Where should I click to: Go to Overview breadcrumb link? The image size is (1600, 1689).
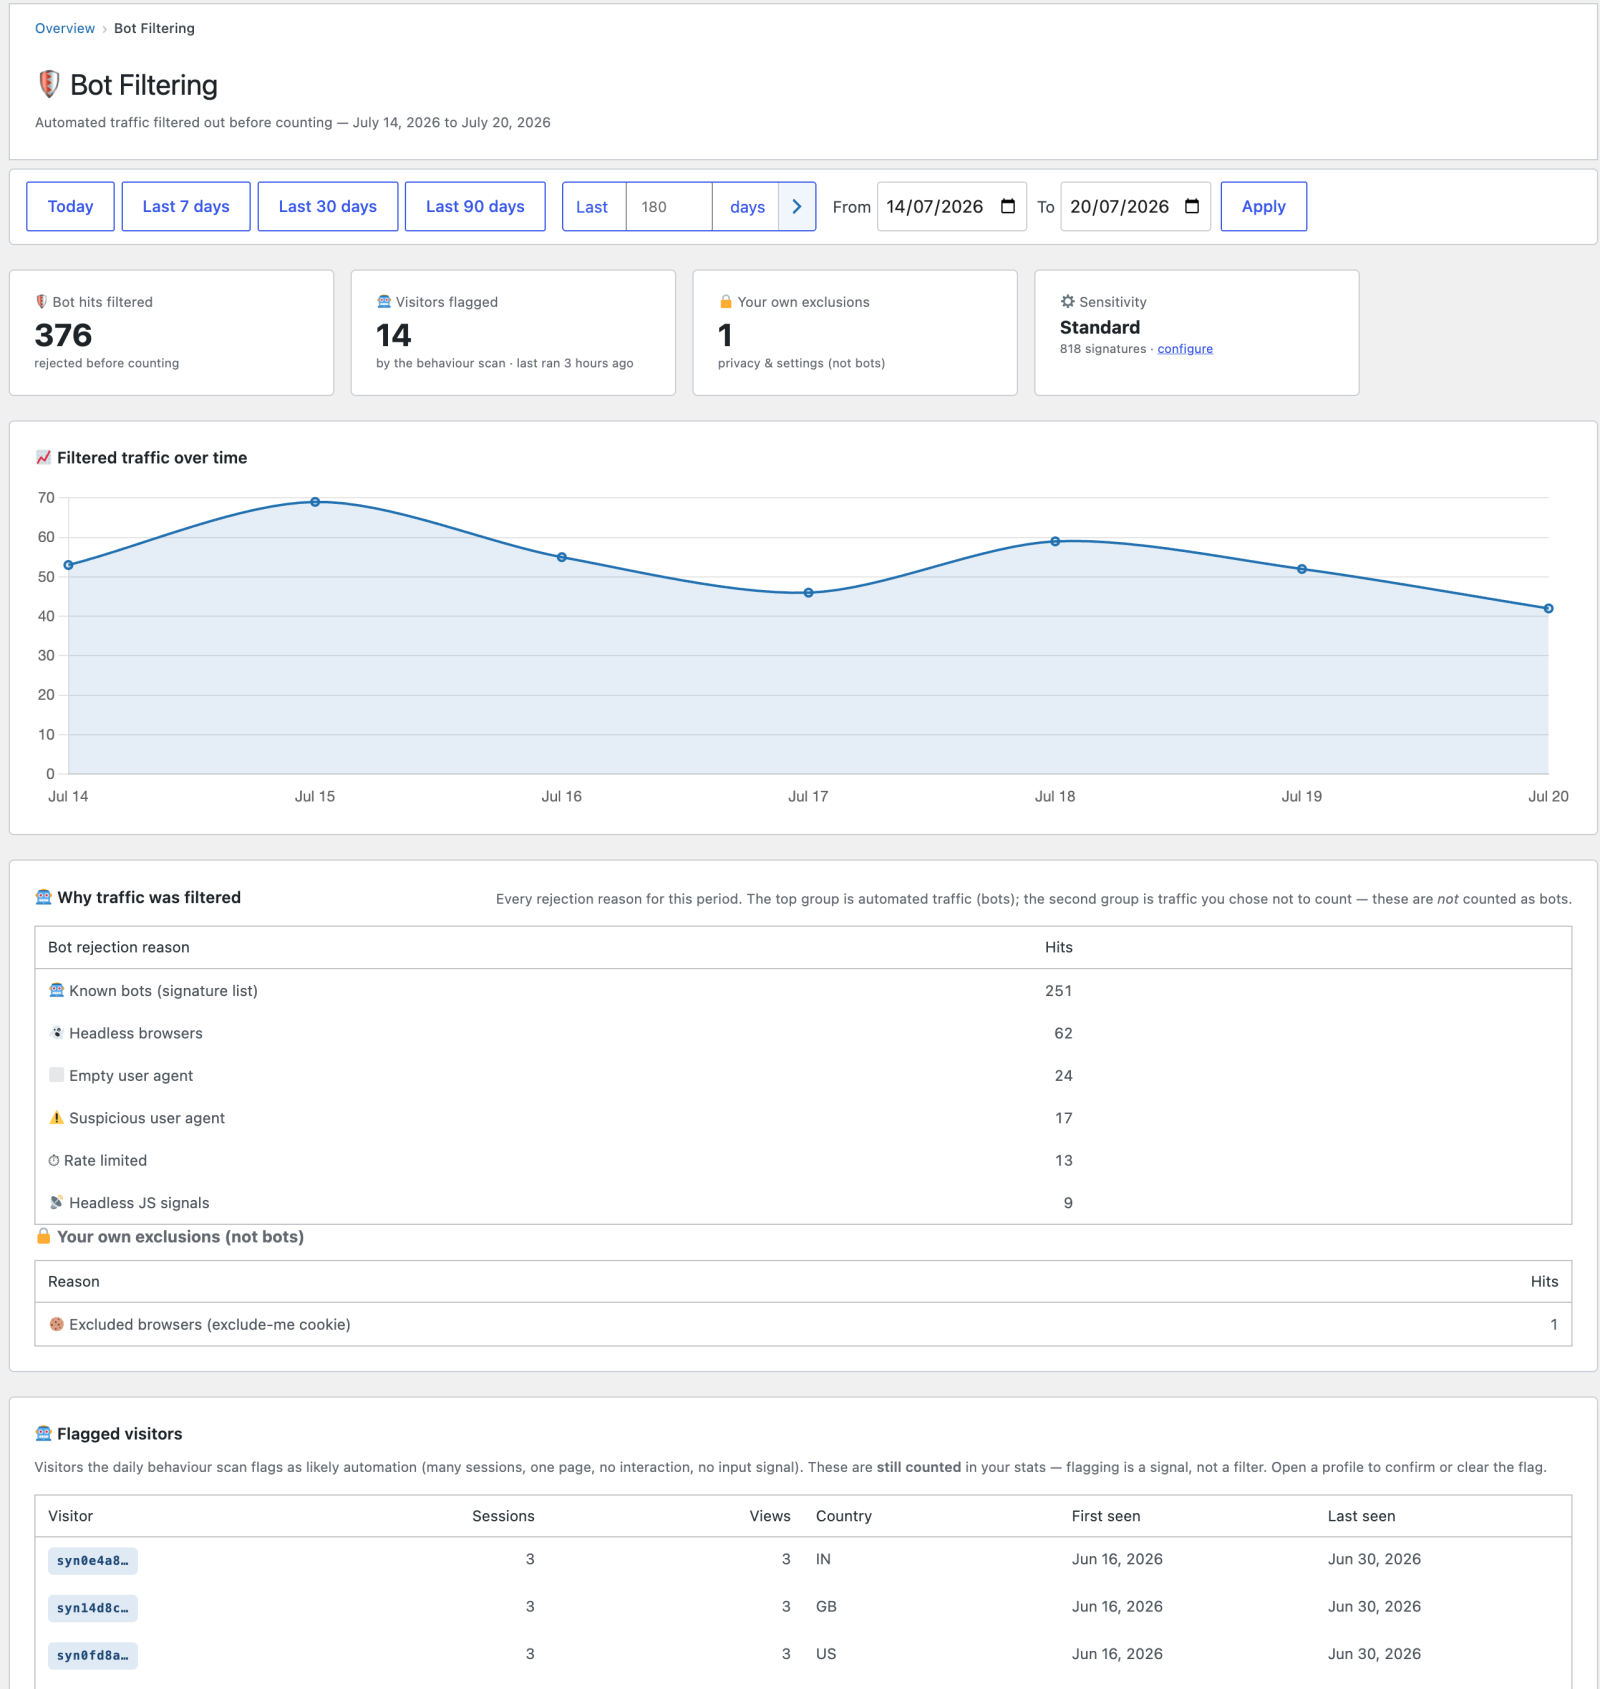click(65, 28)
